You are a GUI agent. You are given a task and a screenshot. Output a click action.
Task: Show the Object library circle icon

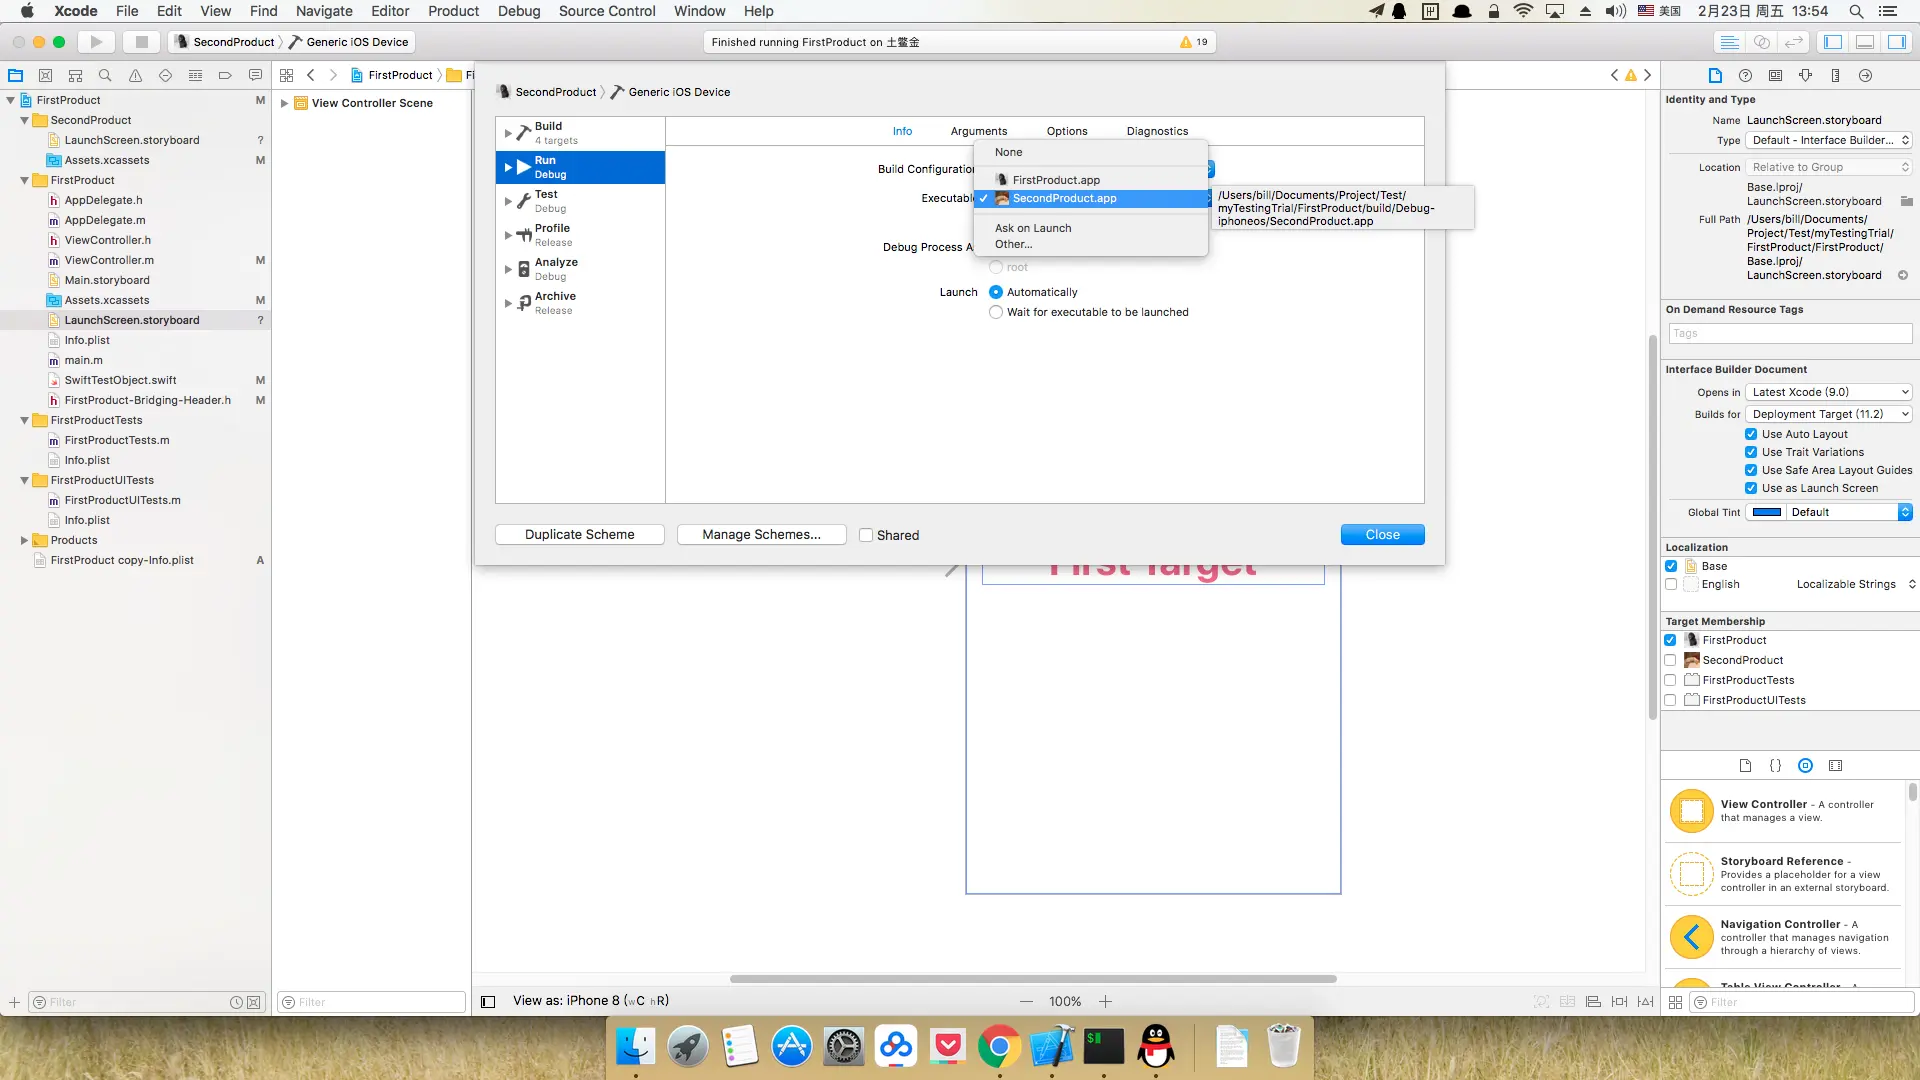1805,766
